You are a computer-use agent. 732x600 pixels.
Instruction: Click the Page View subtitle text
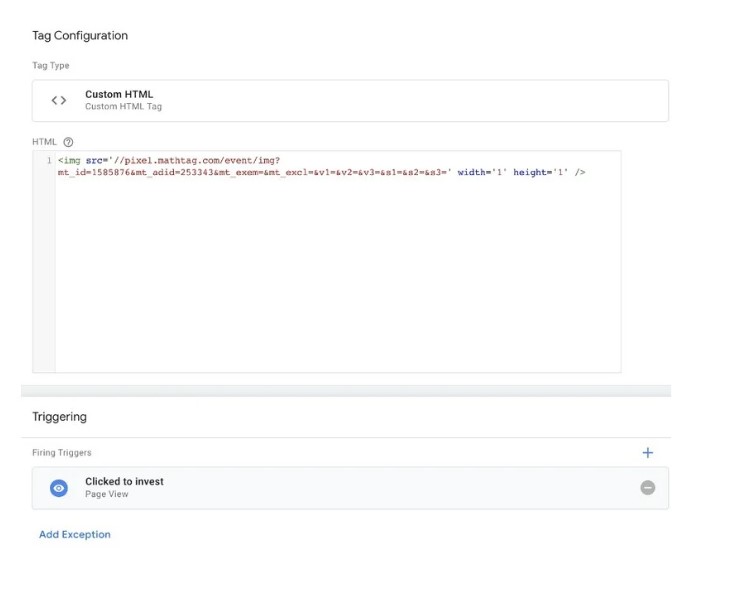[x=106, y=494]
